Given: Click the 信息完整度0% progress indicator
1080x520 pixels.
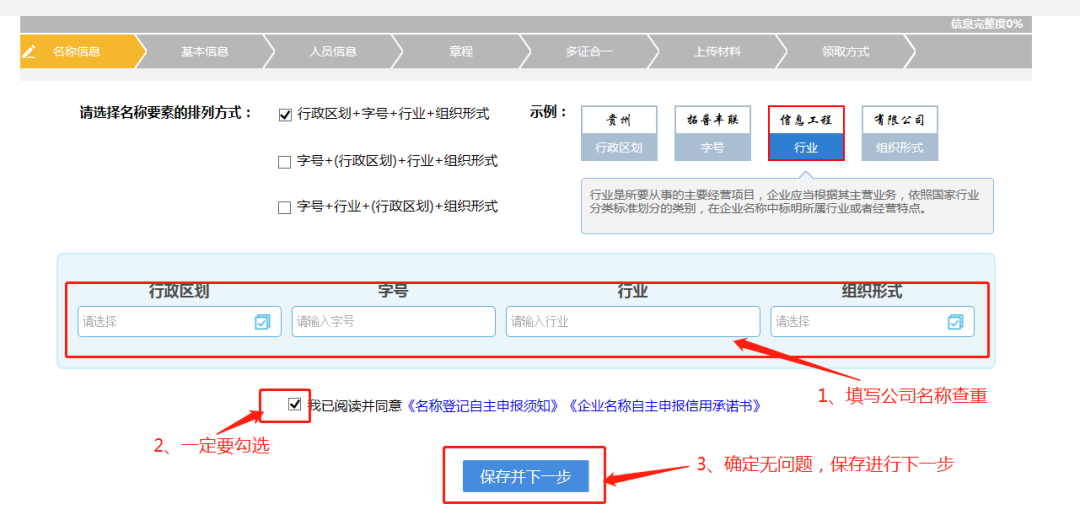Looking at the screenshot, I should [986, 24].
